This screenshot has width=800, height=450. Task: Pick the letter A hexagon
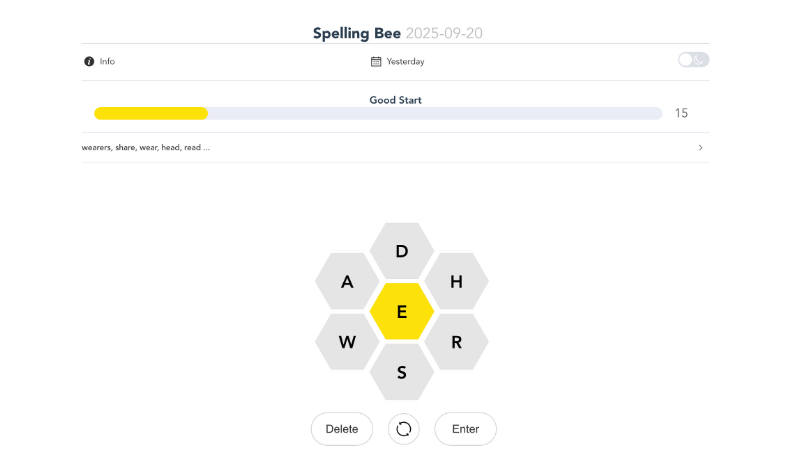point(347,282)
